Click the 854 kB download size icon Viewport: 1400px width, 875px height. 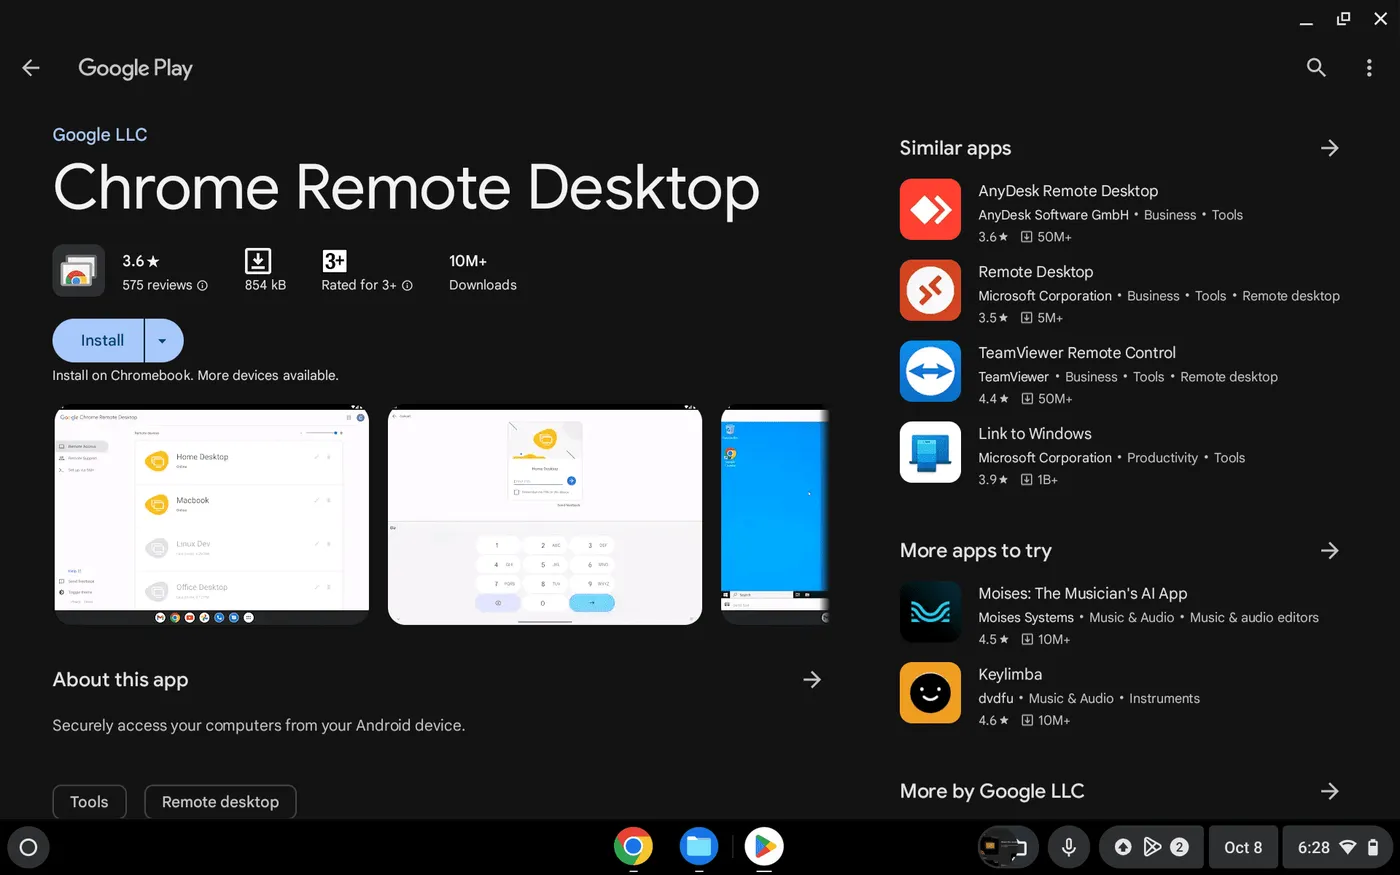pos(258,261)
